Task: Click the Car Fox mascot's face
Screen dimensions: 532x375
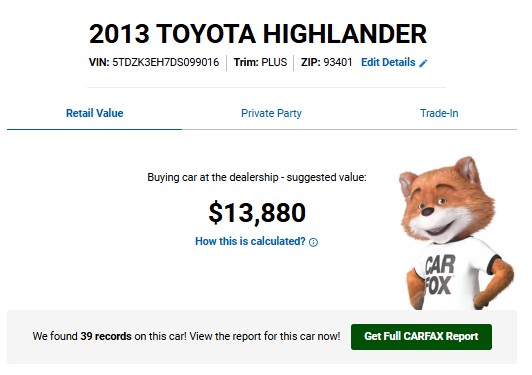Action: coord(441,210)
